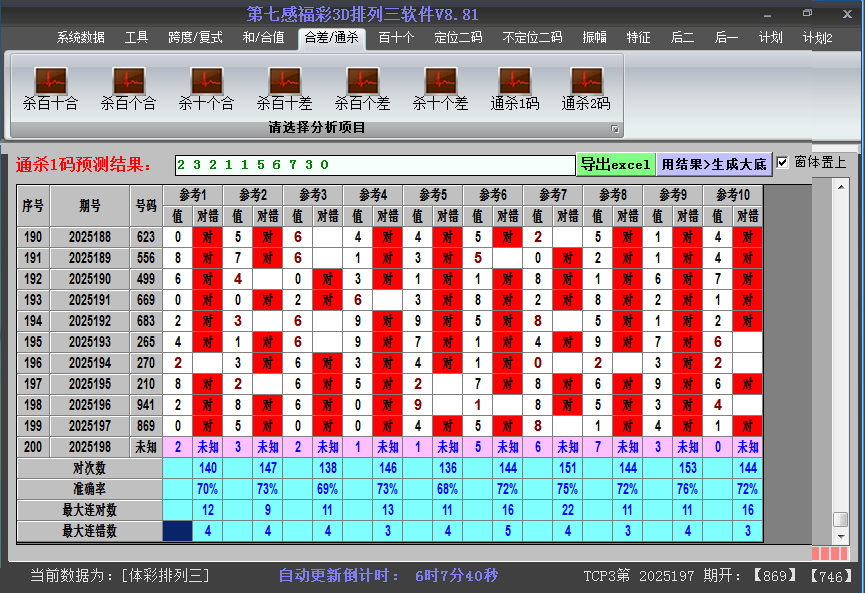This screenshot has height=593, width=865.
Task: Click the 自动更新倒计时 status text
Action: [388, 576]
